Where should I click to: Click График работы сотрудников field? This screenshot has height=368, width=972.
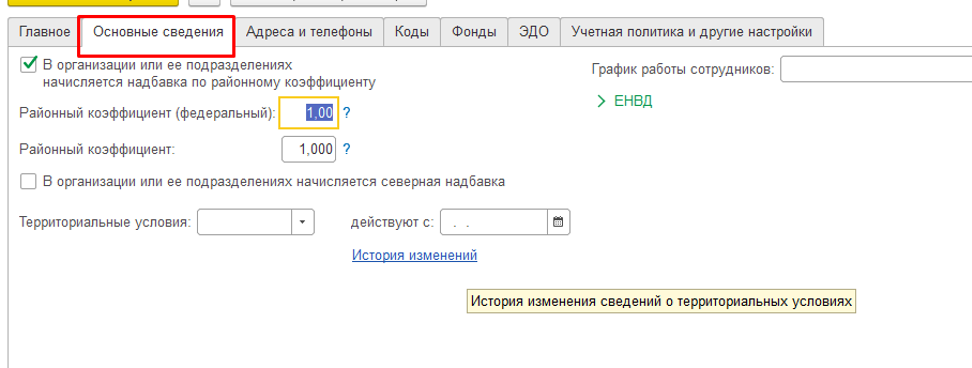pos(876,69)
